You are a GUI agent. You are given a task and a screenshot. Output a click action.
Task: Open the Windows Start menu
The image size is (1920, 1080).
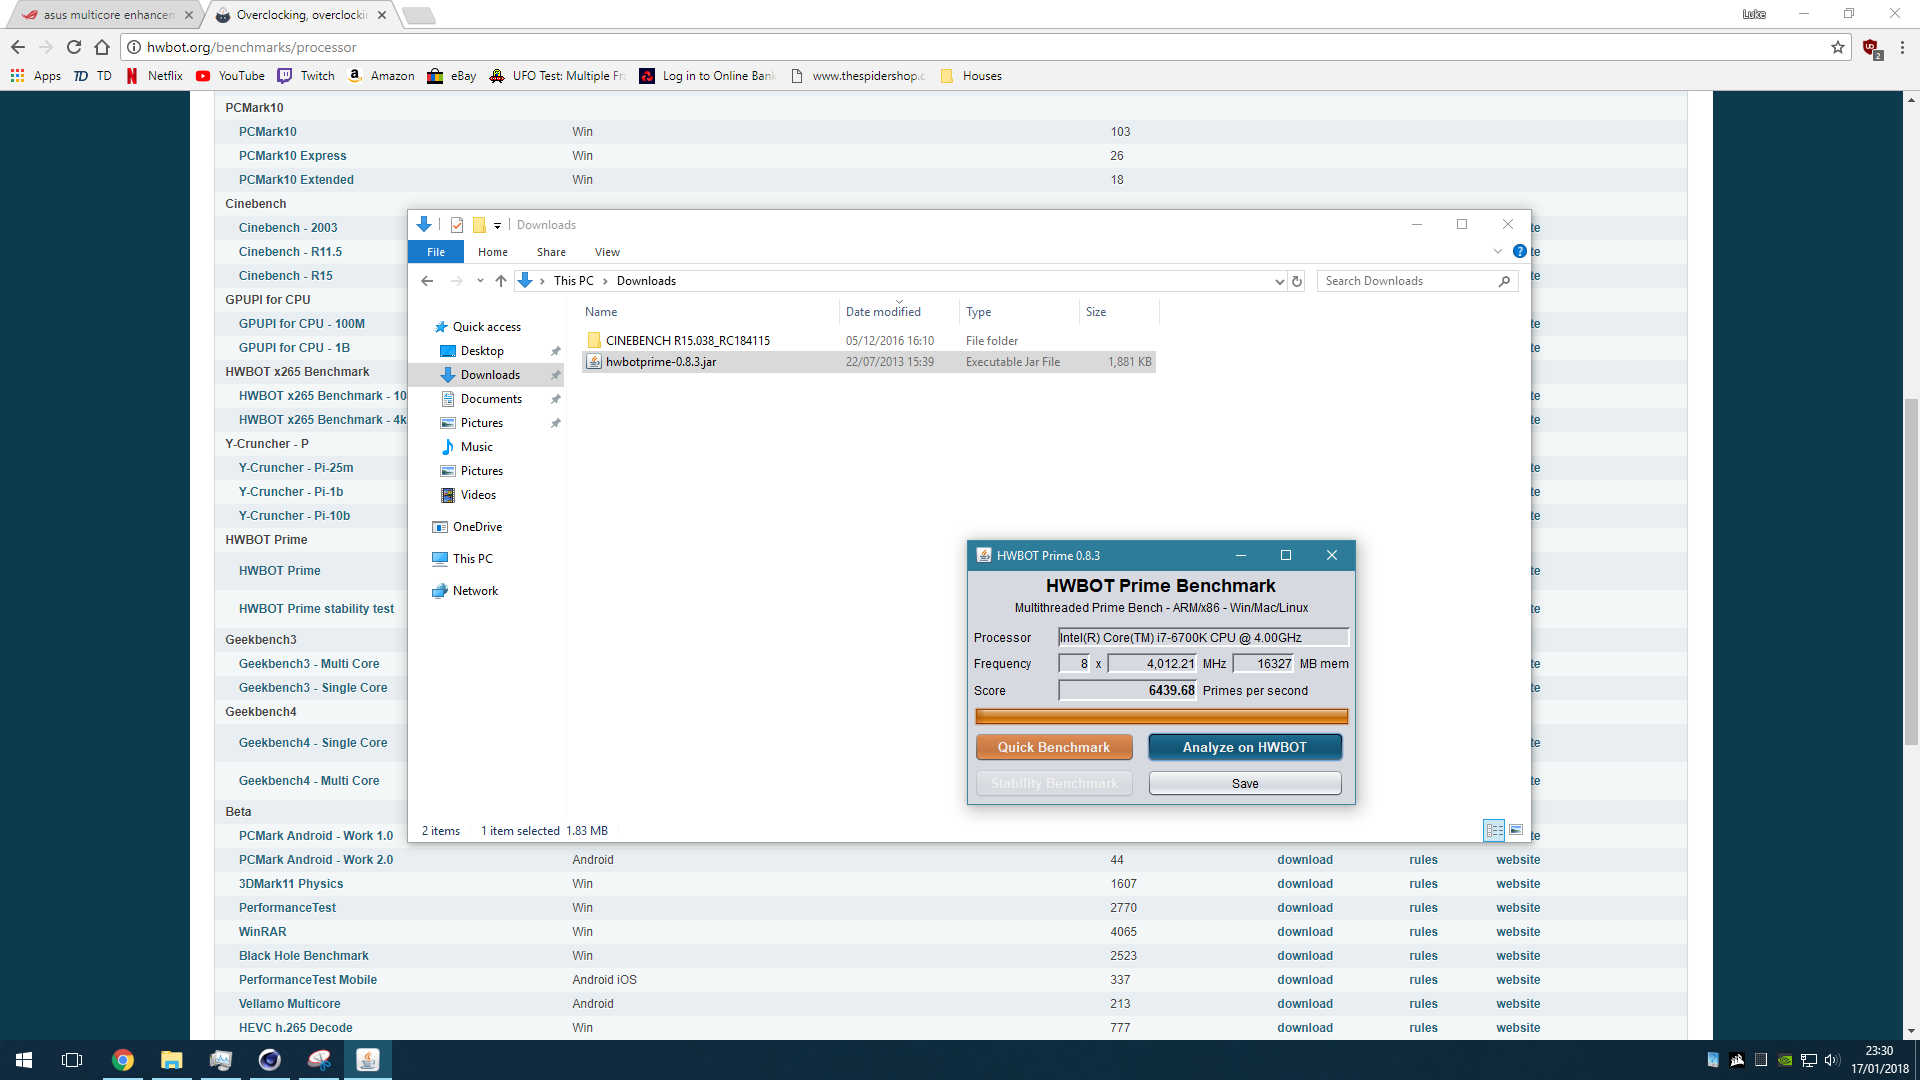(x=24, y=1060)
